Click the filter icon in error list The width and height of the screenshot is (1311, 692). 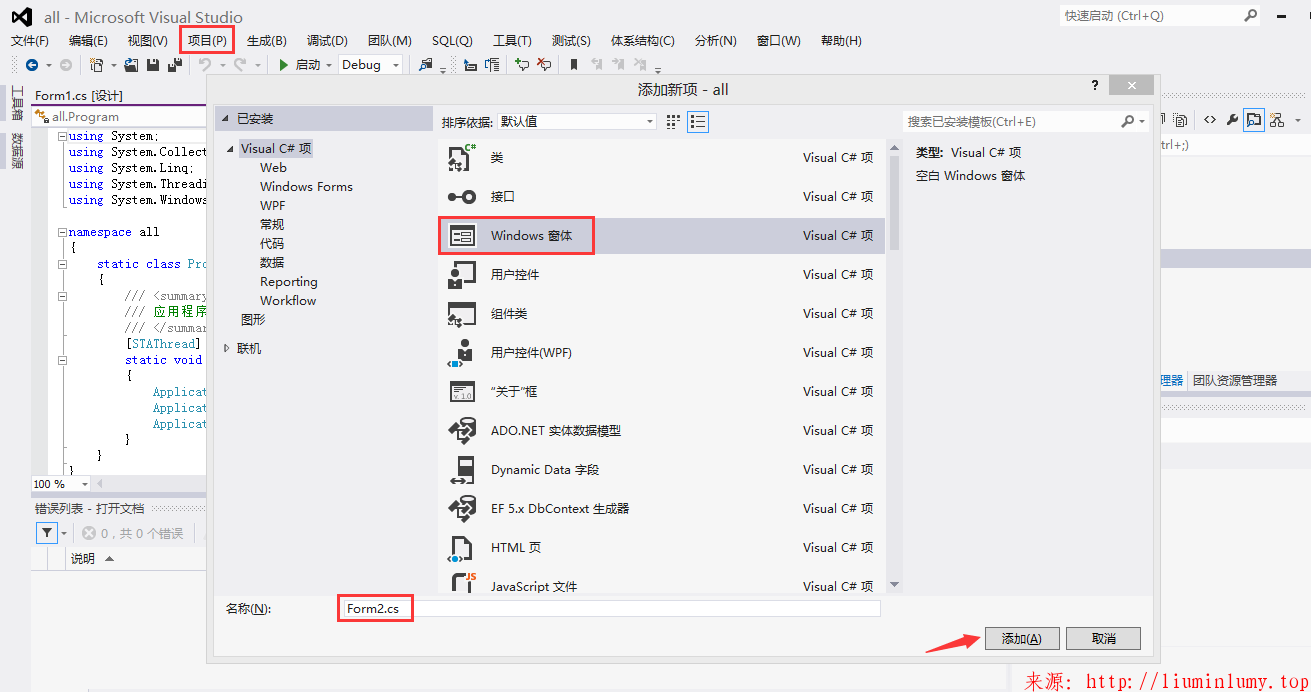click(46, 533)
